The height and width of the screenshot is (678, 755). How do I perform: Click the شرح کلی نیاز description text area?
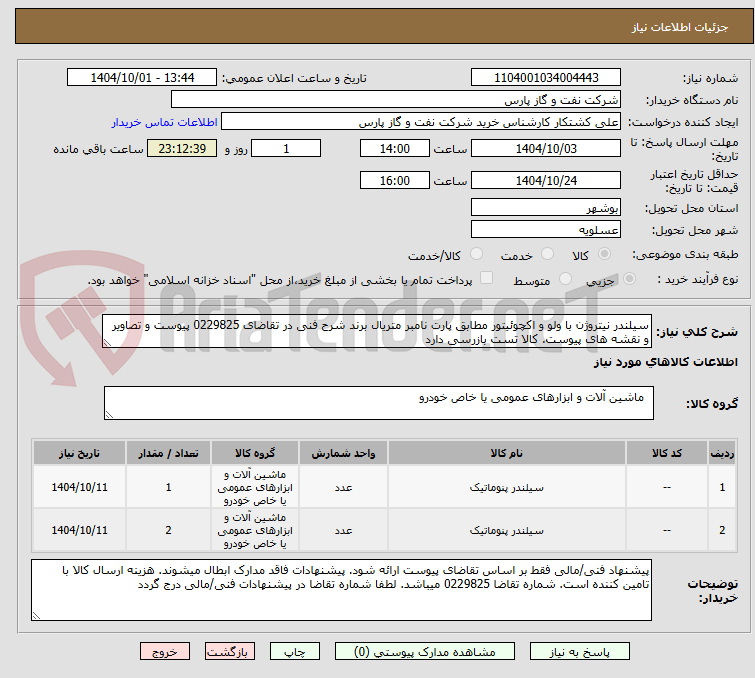[377, 331]
